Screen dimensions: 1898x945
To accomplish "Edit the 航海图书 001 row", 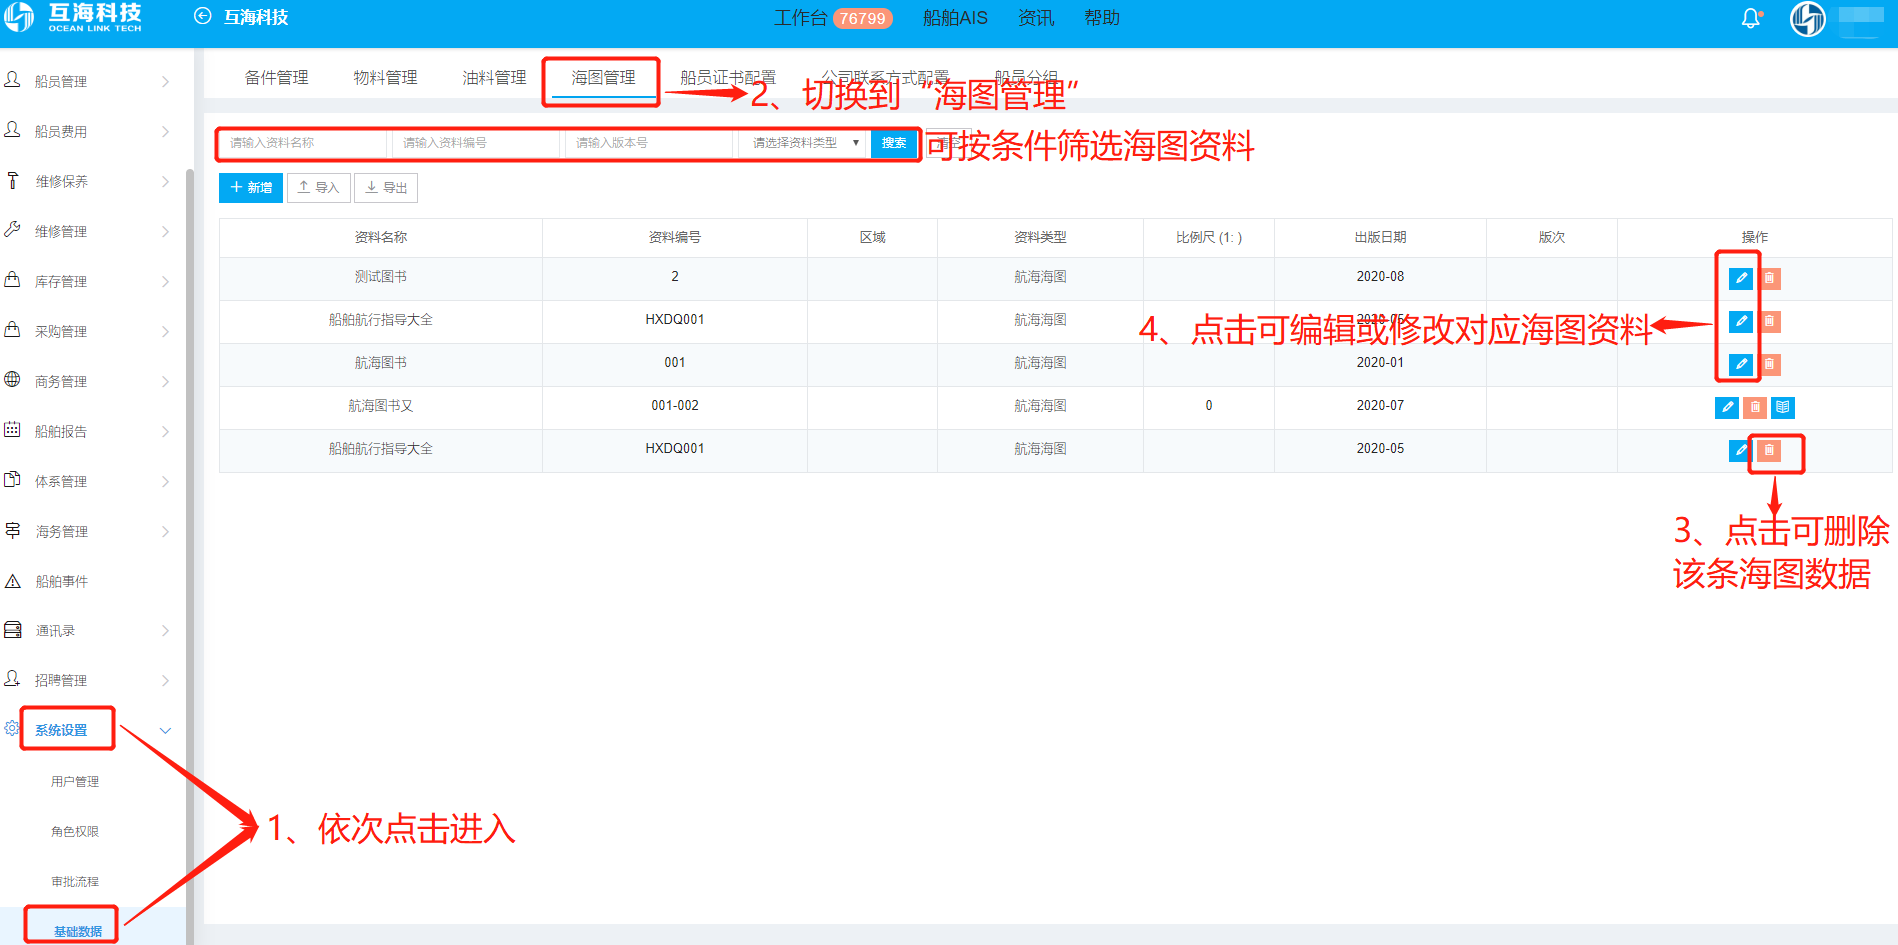I will point(1741,364).
